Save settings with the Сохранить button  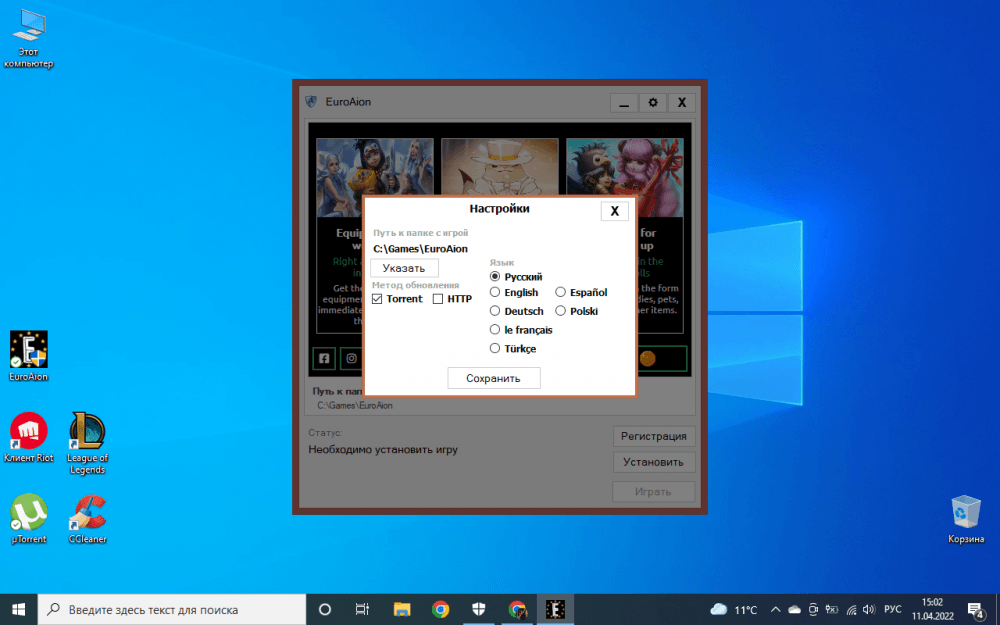493,378
